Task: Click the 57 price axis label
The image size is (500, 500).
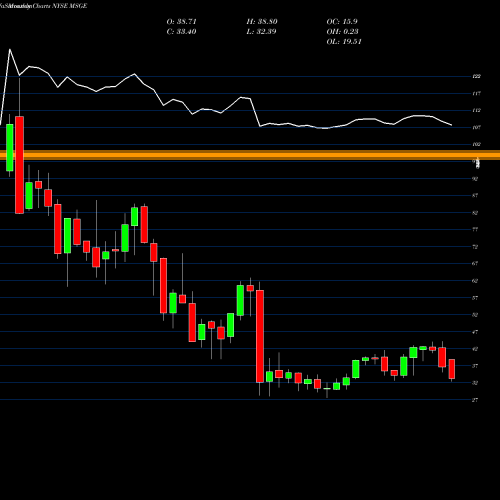Action: [475, 298]
